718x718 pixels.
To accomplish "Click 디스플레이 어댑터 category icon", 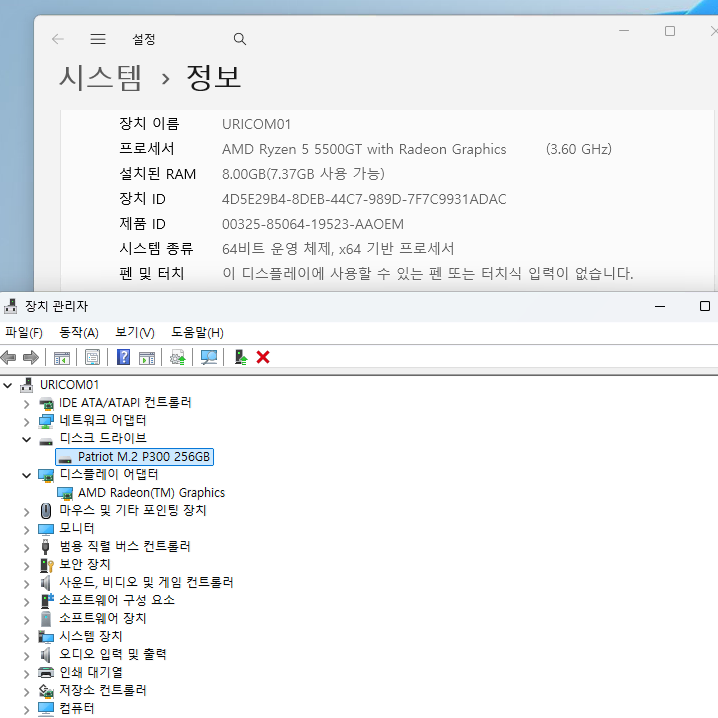I will [46, 475].
